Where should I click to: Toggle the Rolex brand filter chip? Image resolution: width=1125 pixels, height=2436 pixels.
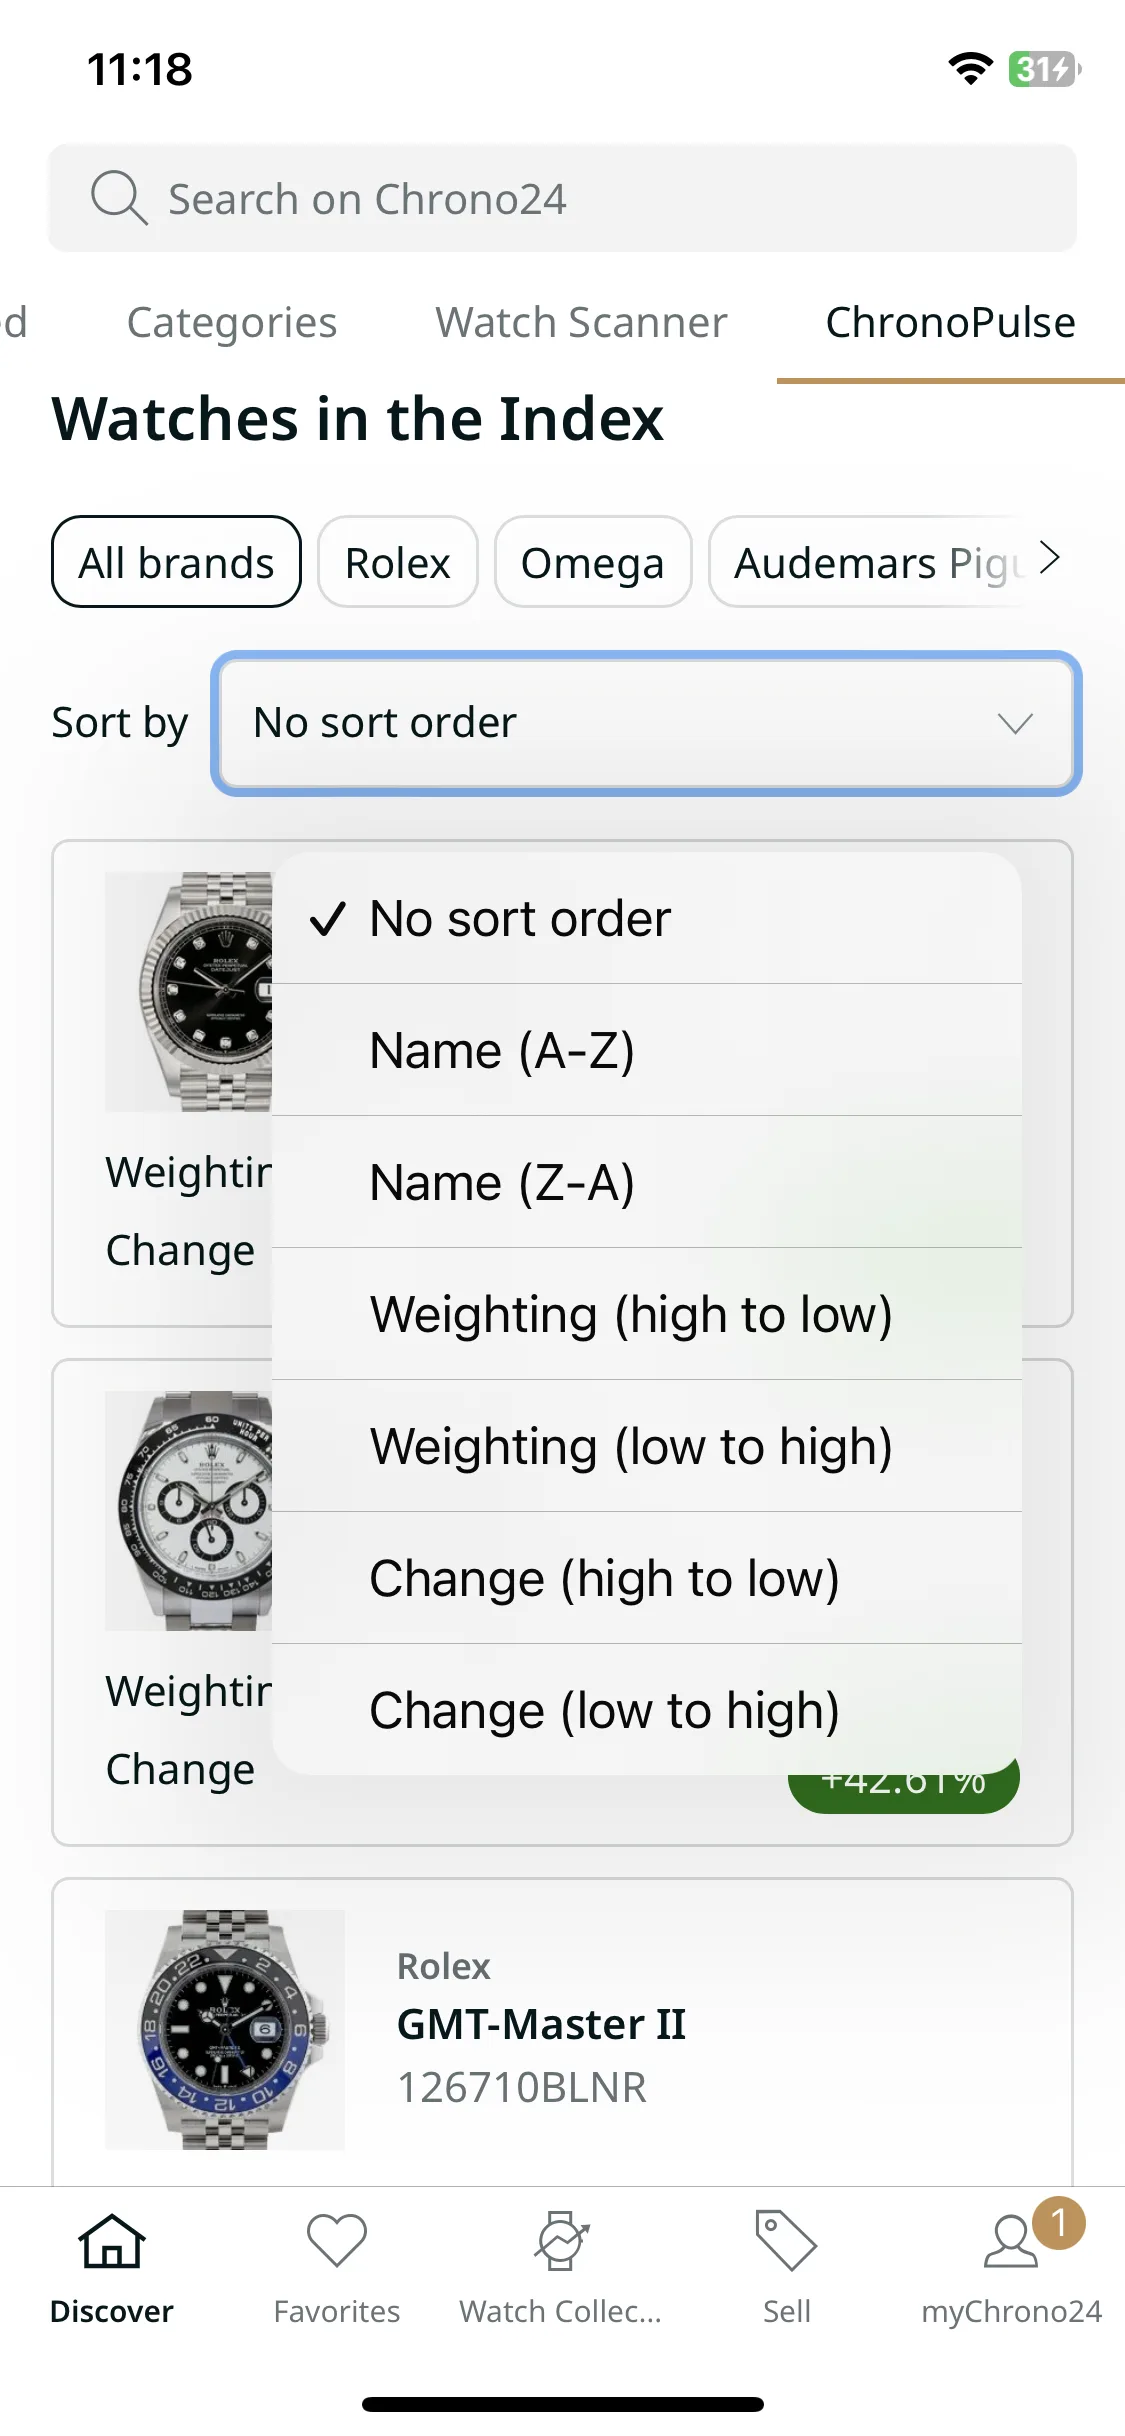(398, 562)
